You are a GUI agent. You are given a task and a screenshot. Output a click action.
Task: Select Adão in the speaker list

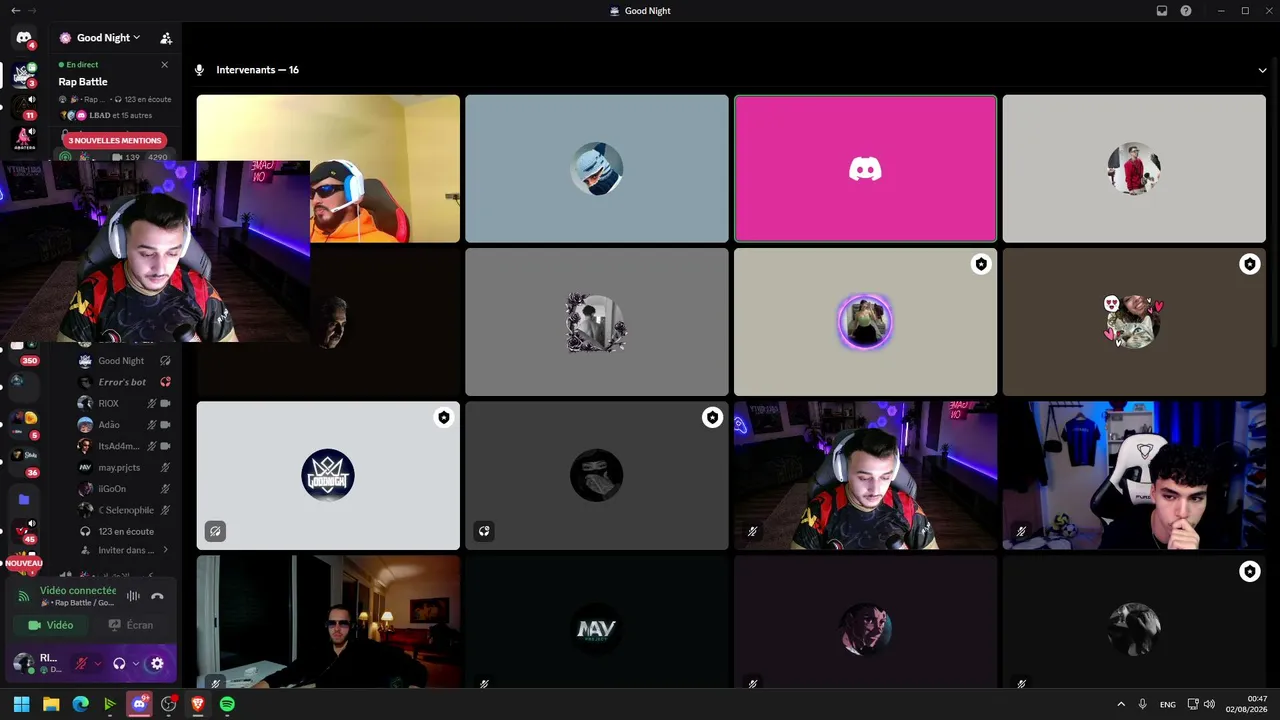(x=124, y=425)
